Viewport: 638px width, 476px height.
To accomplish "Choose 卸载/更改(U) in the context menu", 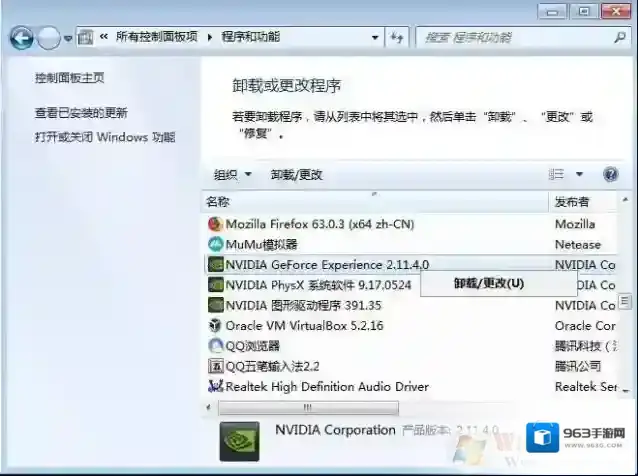I will (x=488, y=283).
